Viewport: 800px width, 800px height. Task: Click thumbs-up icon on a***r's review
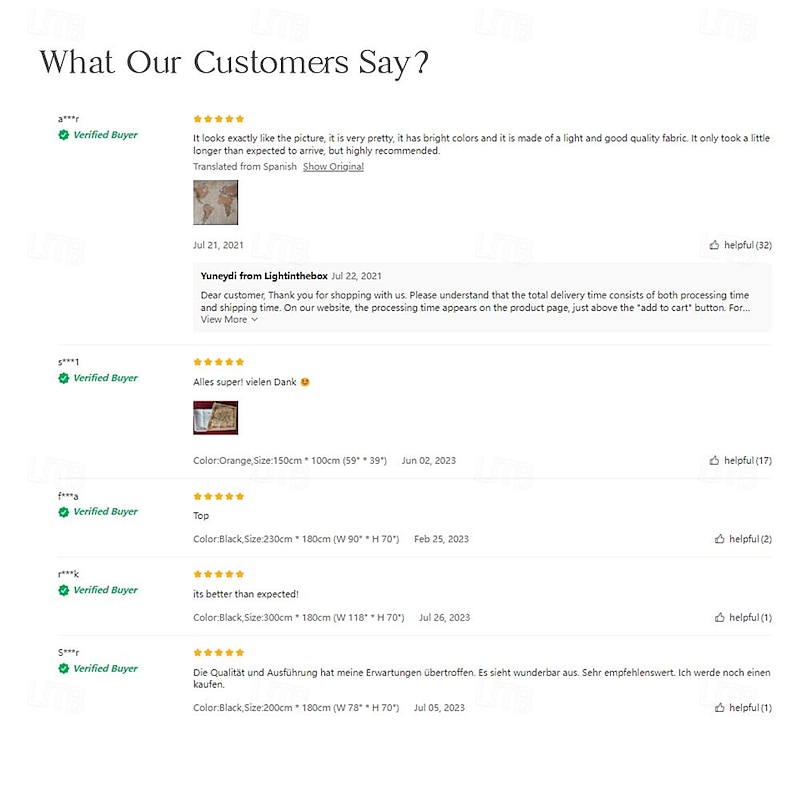coord(714,245)
